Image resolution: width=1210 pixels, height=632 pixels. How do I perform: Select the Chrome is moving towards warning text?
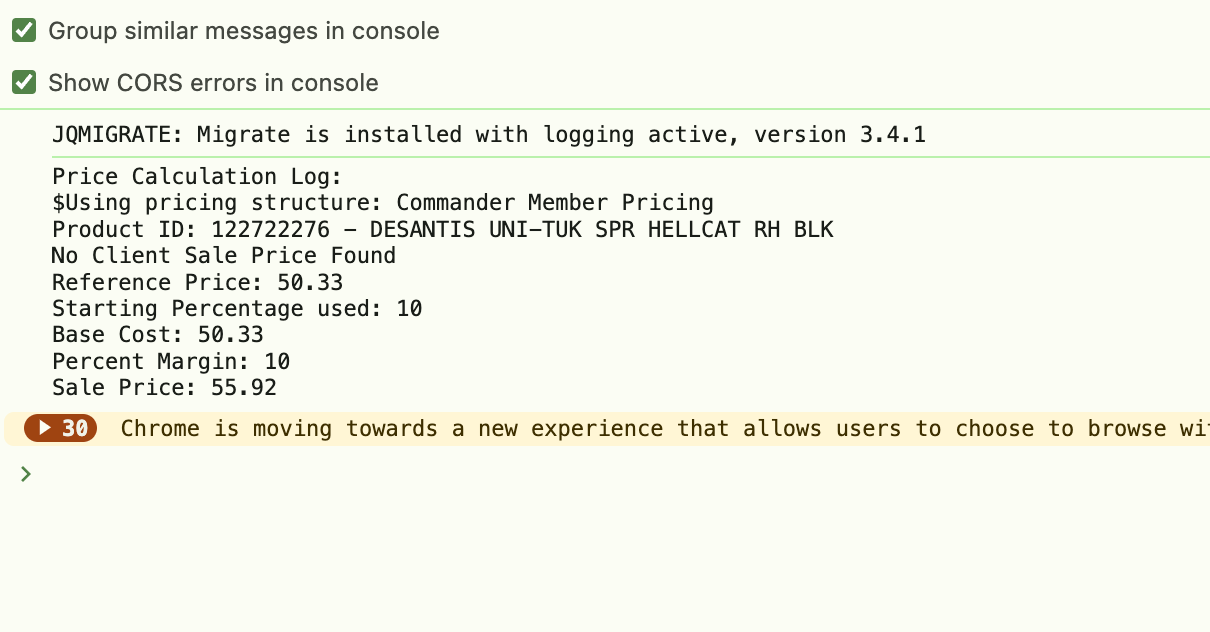click(665, 429)
